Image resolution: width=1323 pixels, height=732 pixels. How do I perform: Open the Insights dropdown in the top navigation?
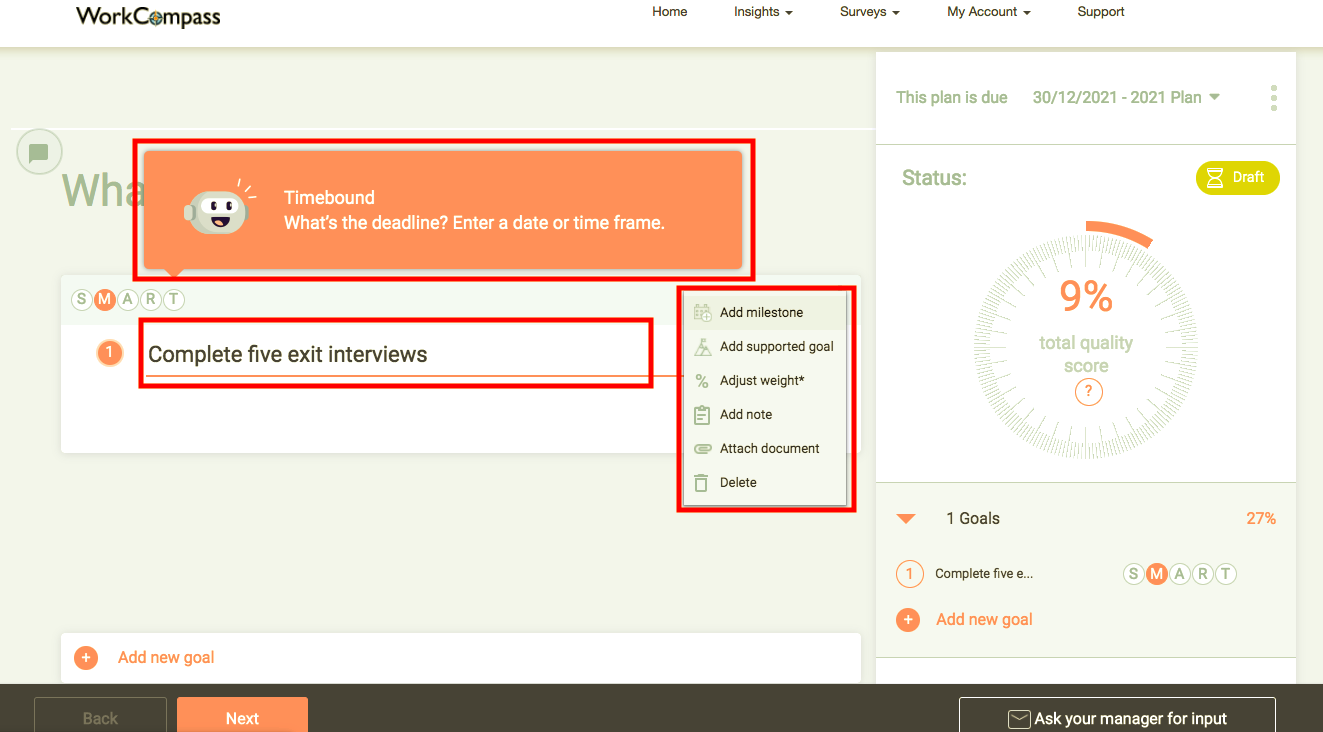762,12
